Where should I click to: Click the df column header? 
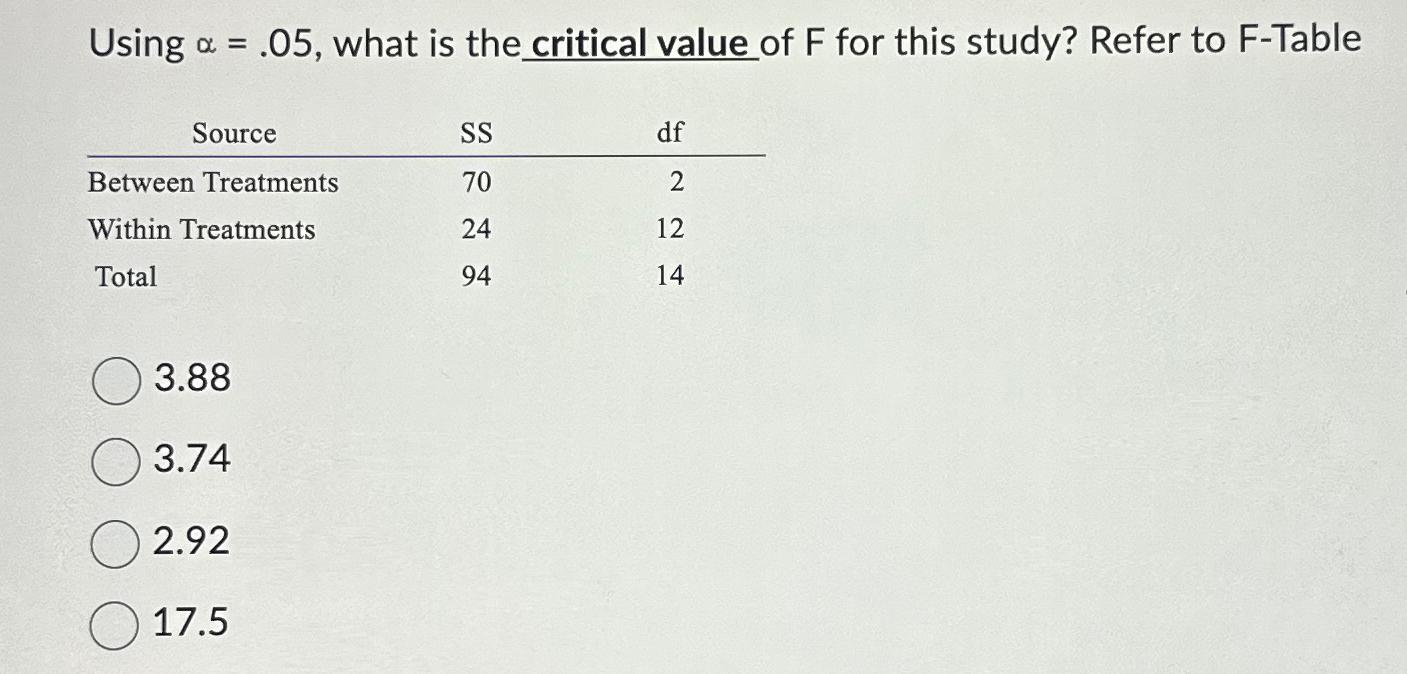(668, 131)
